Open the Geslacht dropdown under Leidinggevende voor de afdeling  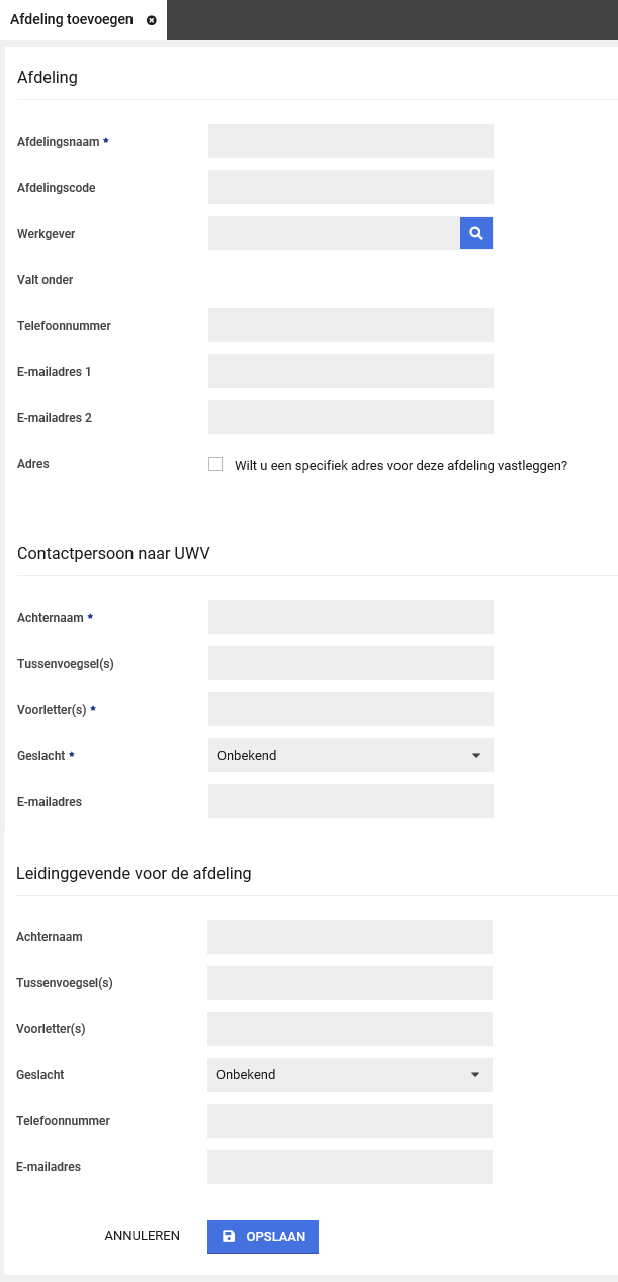point(350,1075)
